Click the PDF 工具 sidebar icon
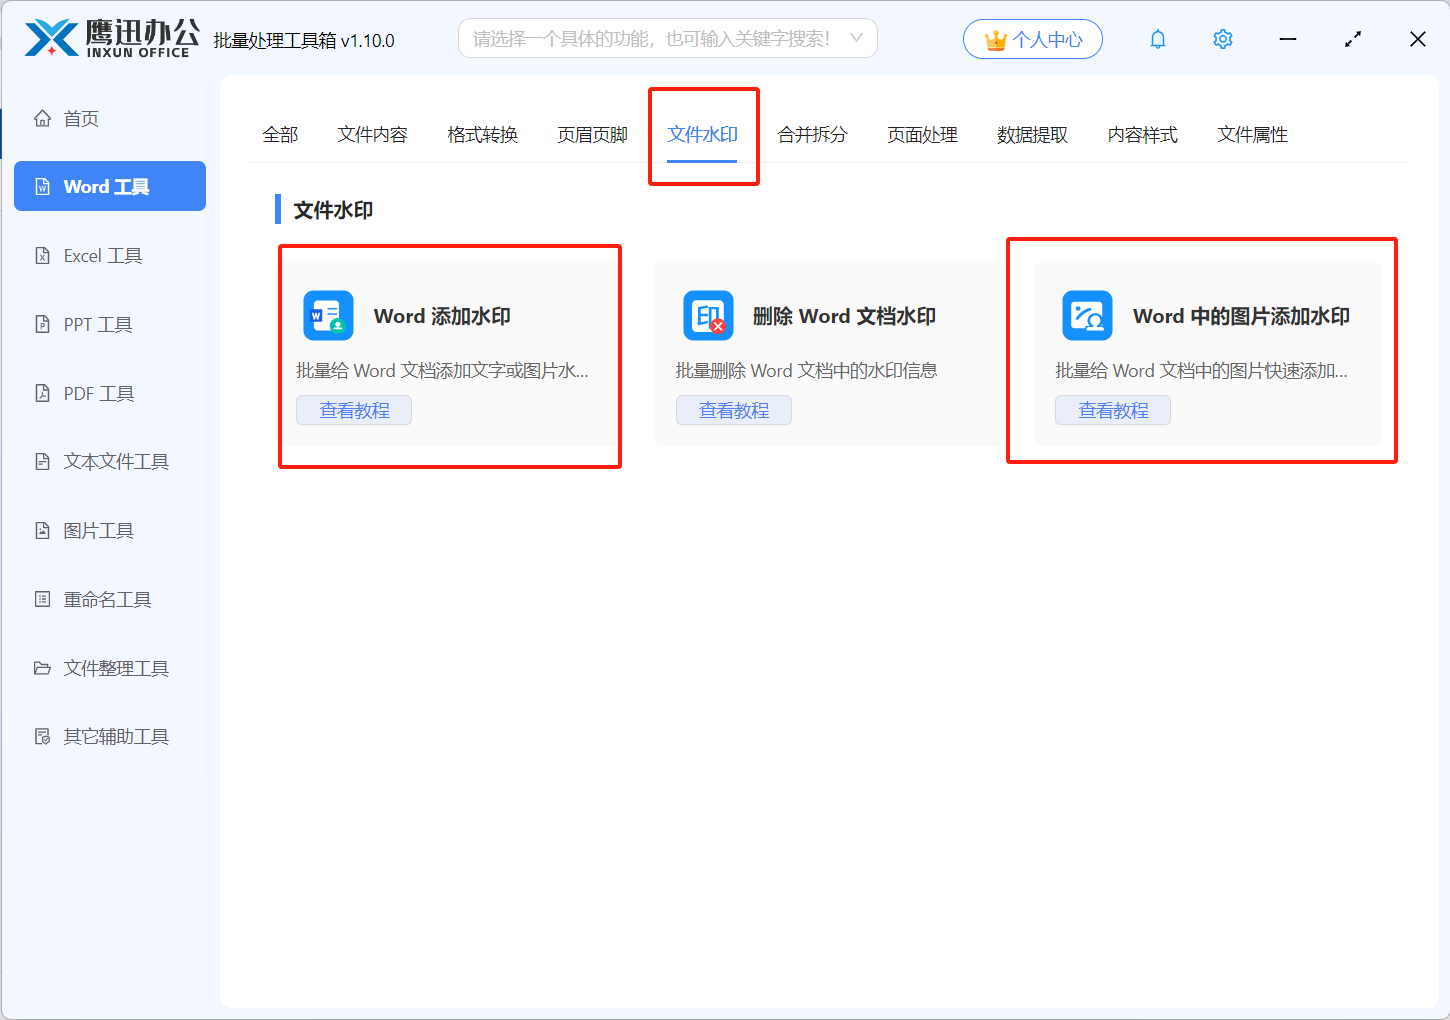 42,393
